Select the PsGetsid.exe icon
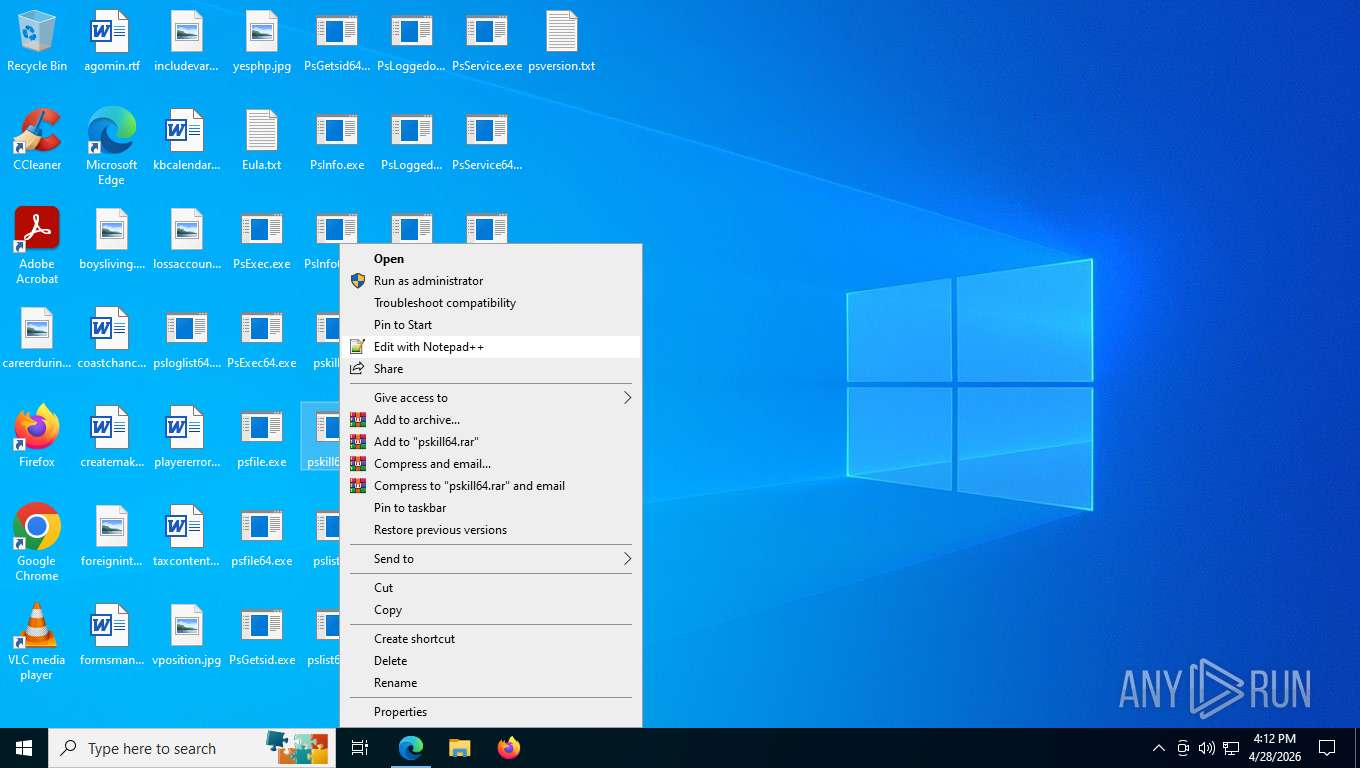Screen dimensions: 1360x768 coord(261,636)
